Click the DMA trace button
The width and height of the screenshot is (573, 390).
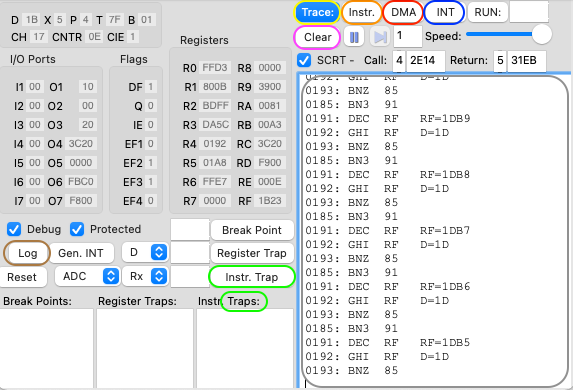click(x=403, y=12)
